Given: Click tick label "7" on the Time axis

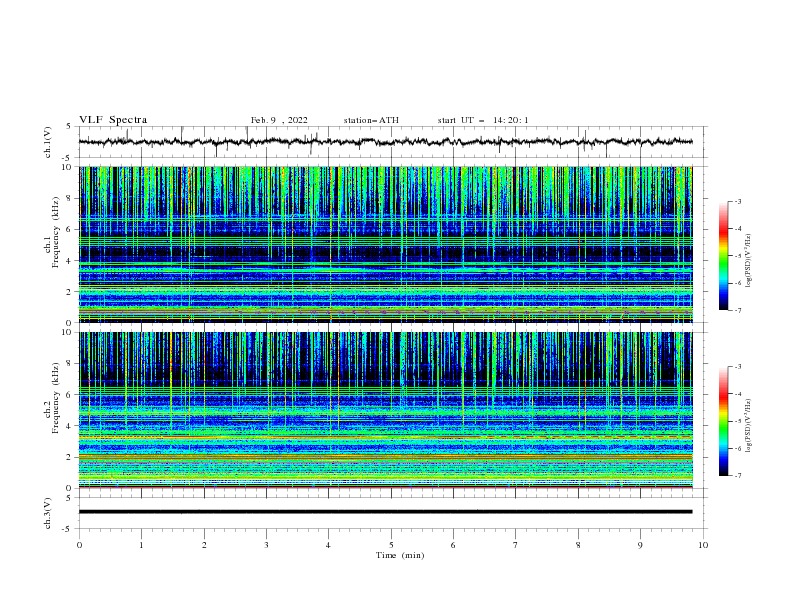Looking at the screenshot, I should pos(516,545).
